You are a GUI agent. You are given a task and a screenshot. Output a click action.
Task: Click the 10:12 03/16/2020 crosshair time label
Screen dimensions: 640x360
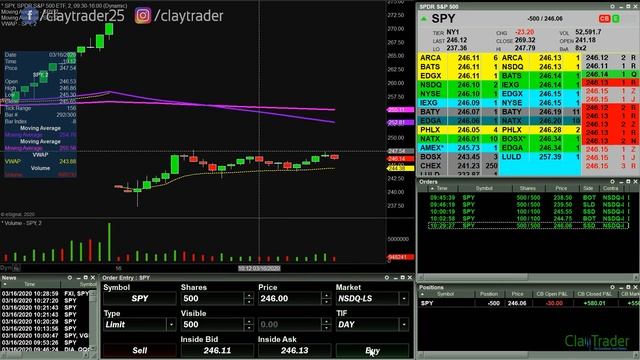[259, 268]
